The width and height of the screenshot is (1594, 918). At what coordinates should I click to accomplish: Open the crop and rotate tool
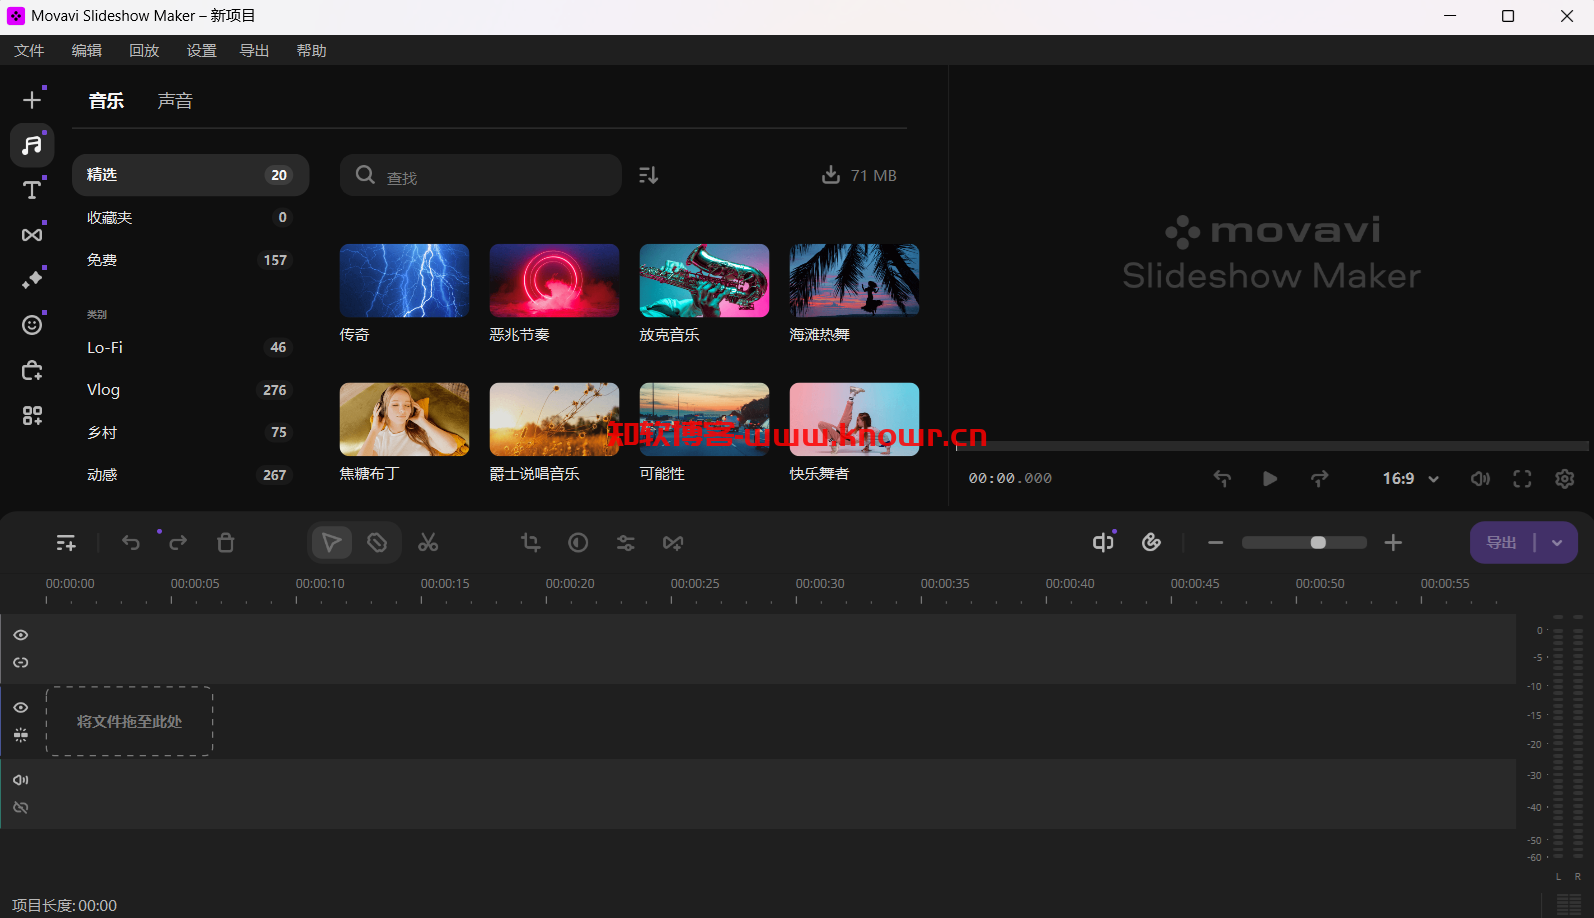point(531,542)
